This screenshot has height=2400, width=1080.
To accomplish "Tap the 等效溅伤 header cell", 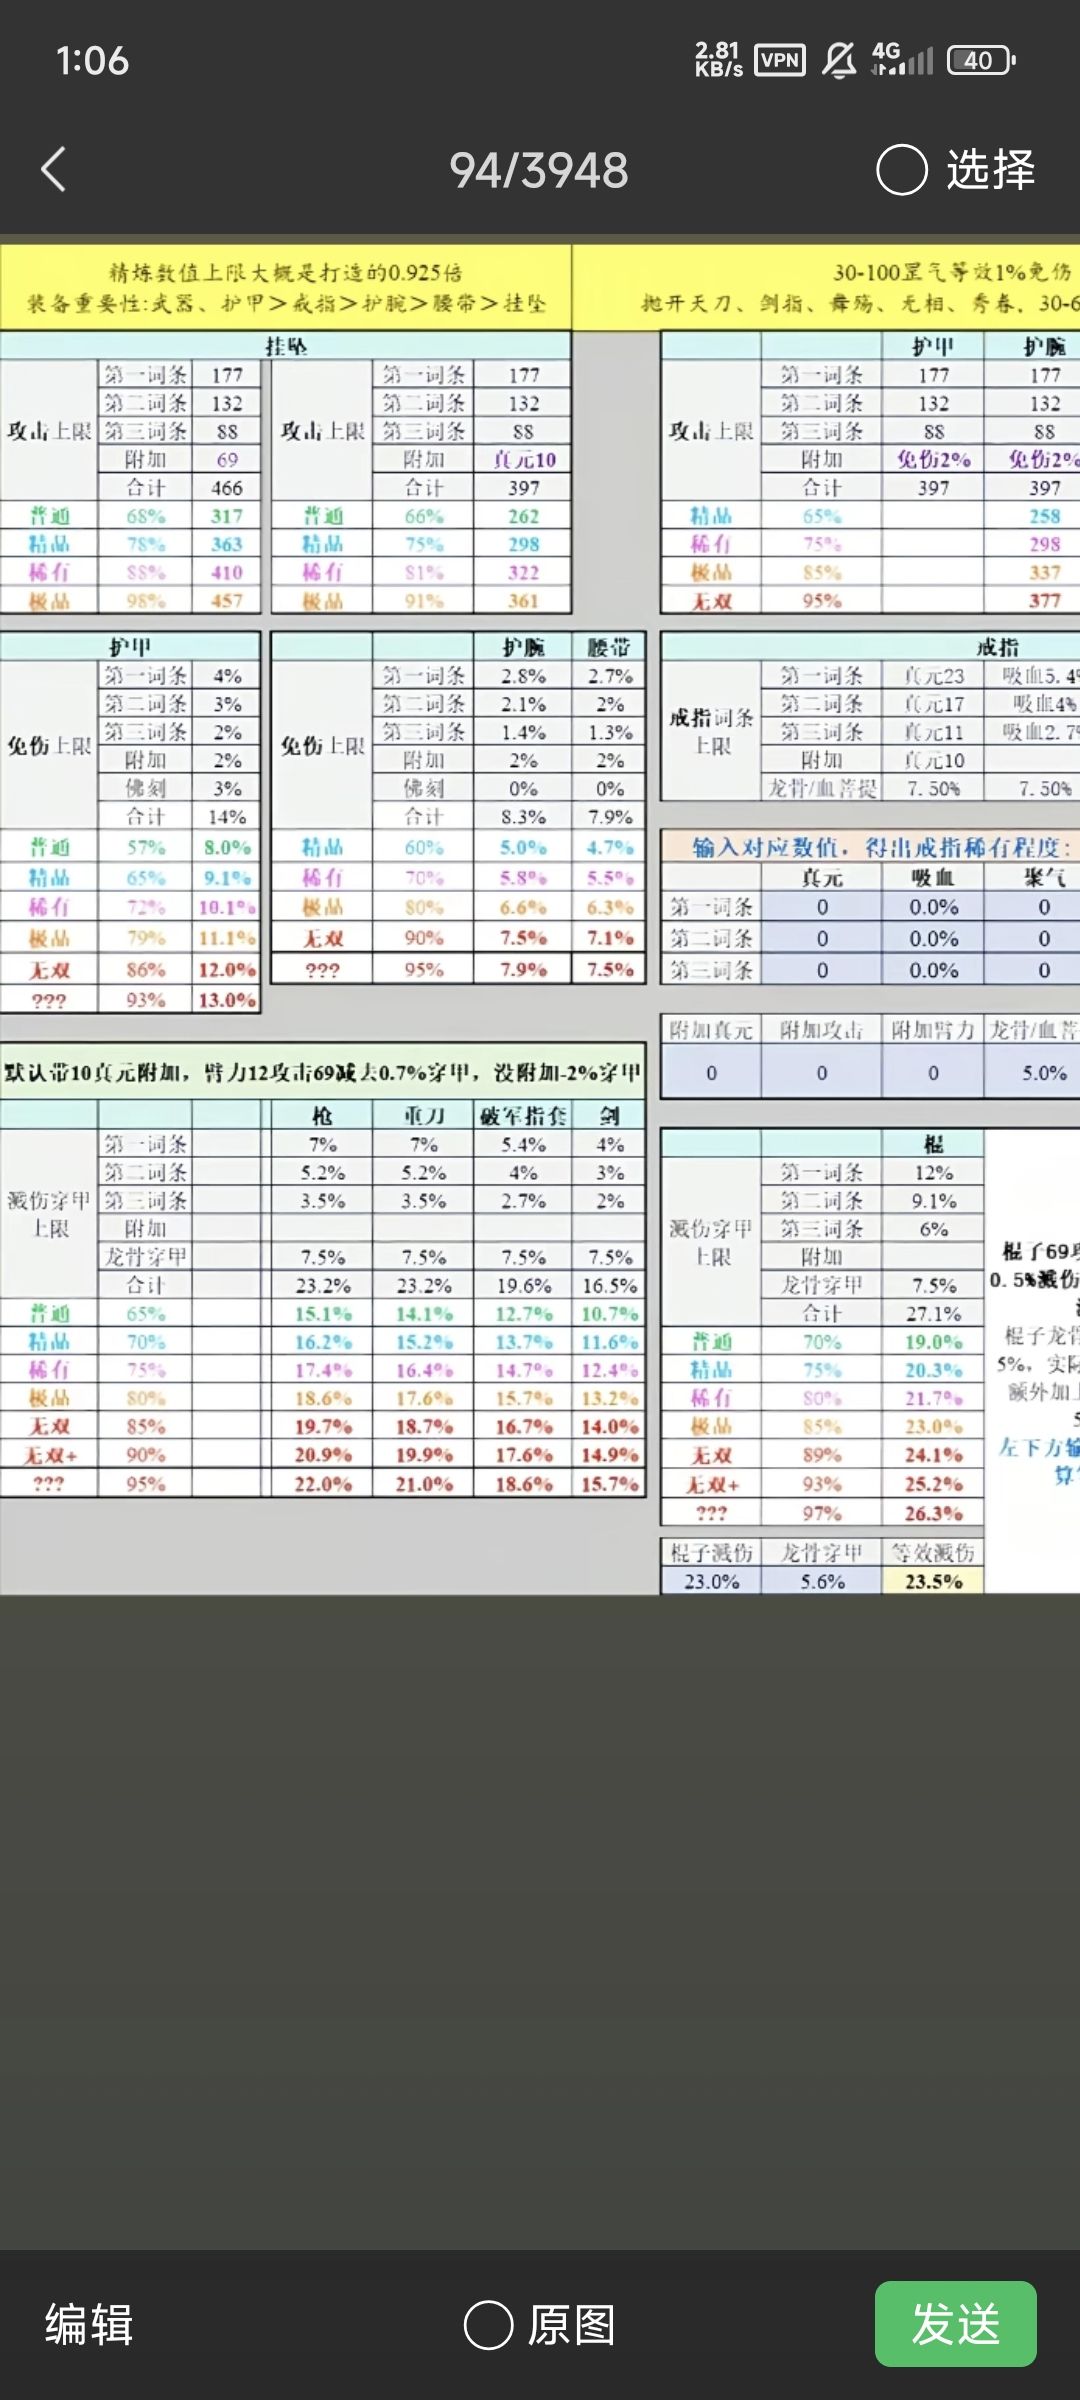I will pos(933,1552).
